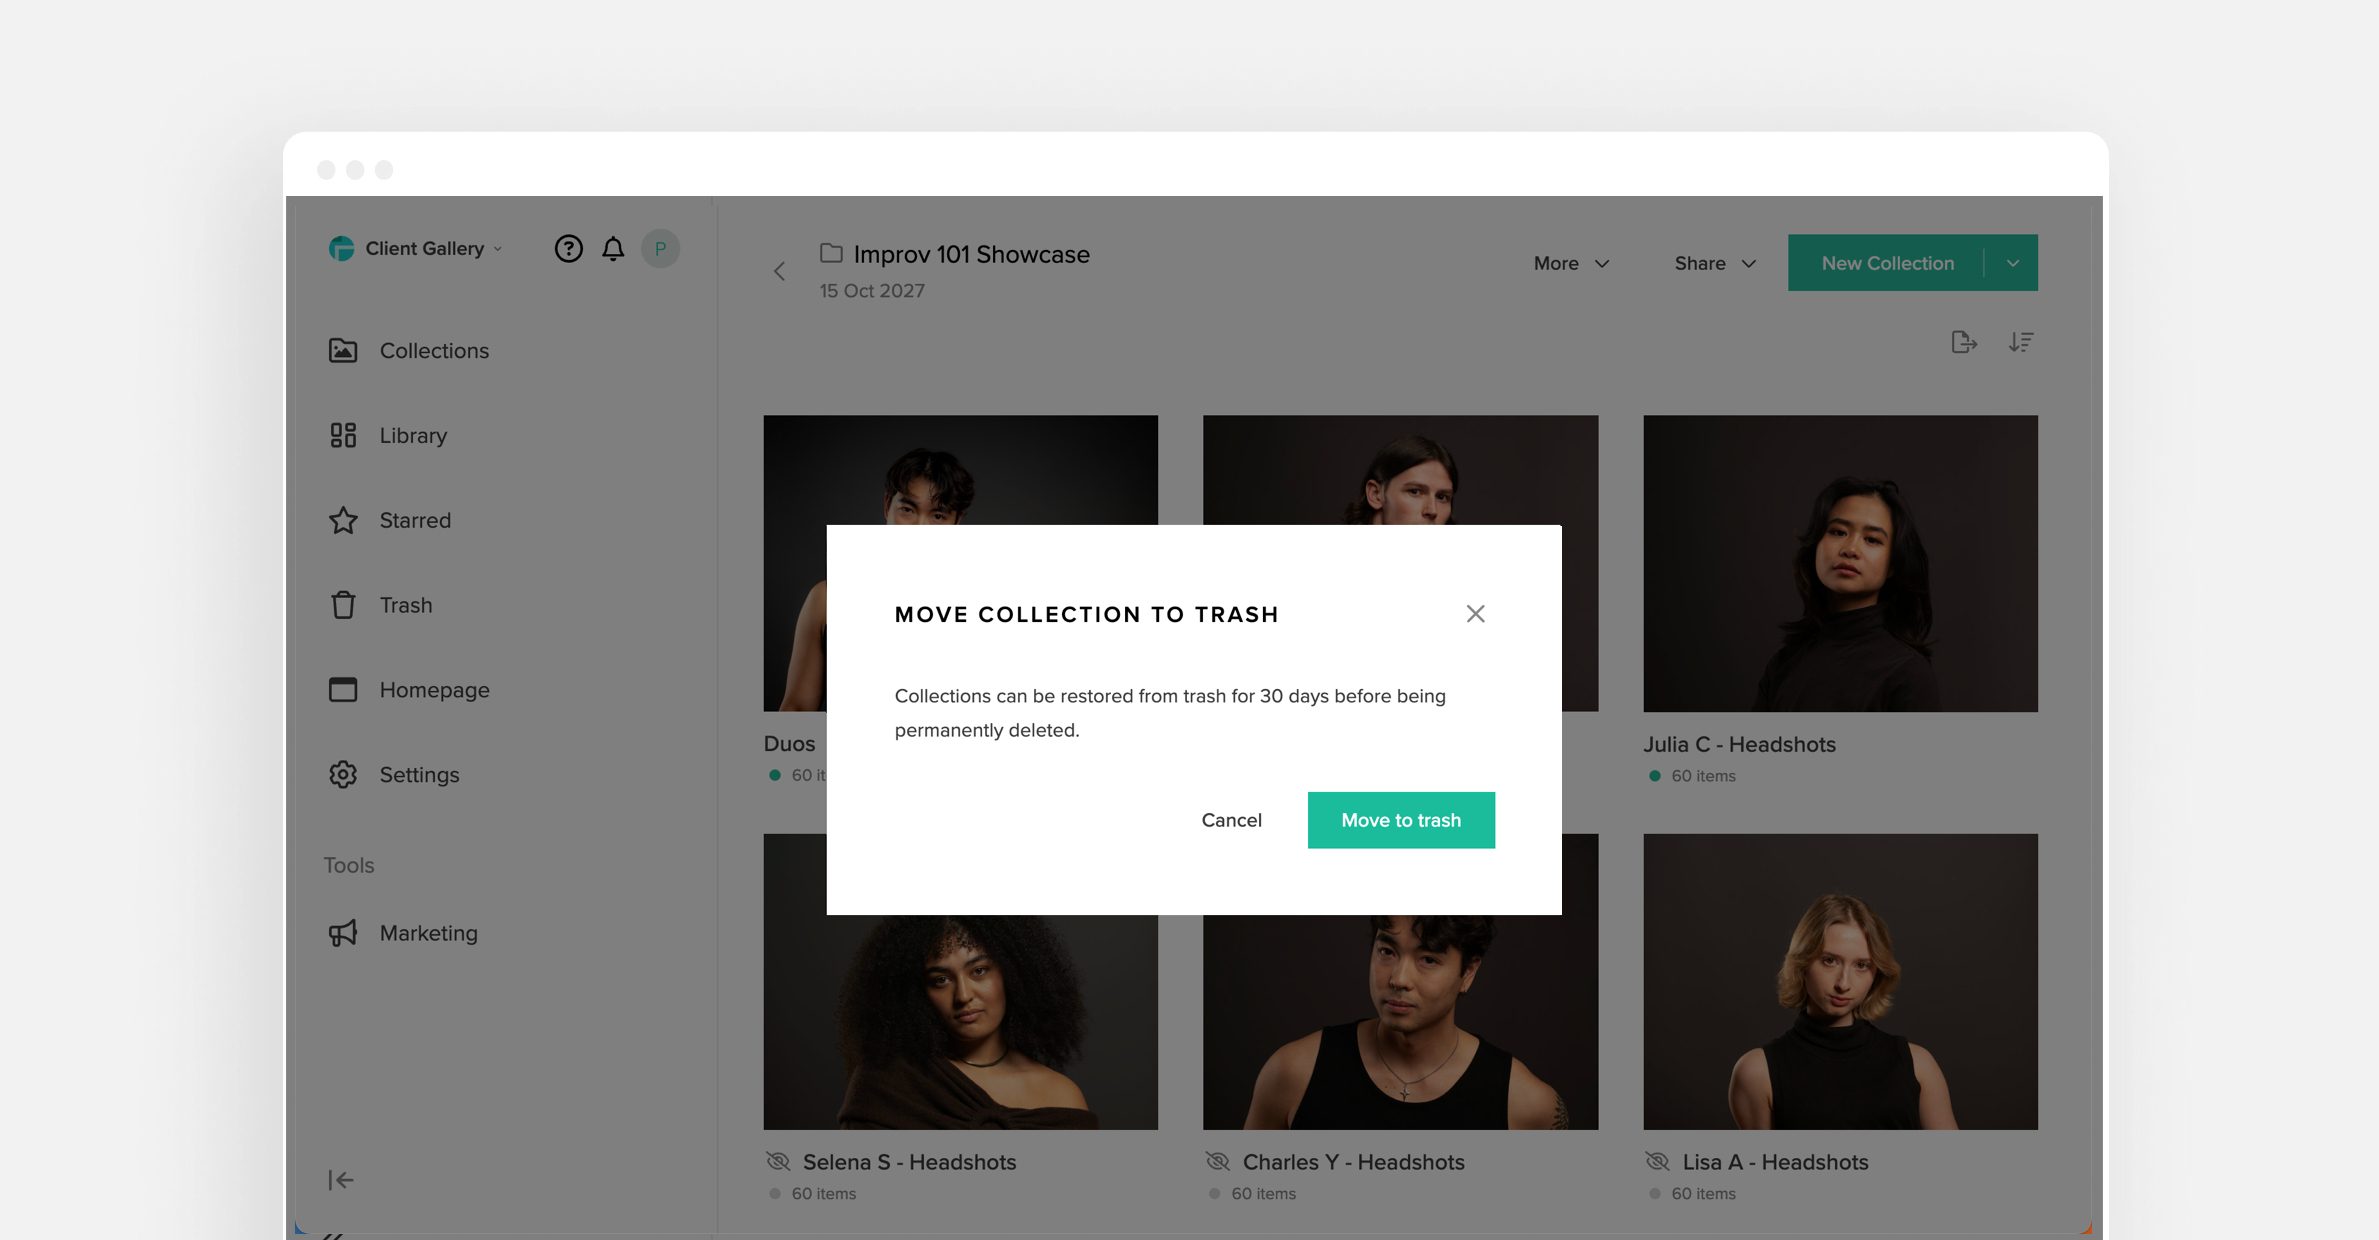Click the folder icon beside Improv 101 Showcase
The image size is (2379, 1240).
[831, 253]
